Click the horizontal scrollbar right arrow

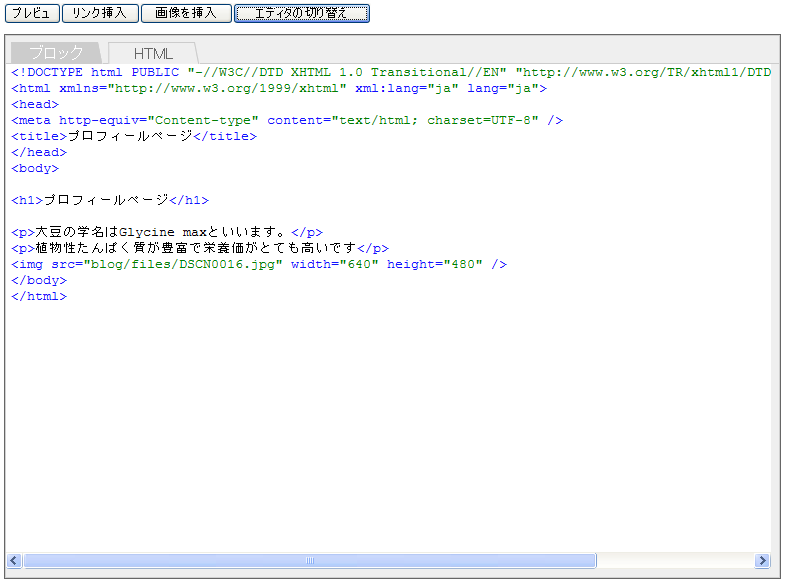pos(762,560)
